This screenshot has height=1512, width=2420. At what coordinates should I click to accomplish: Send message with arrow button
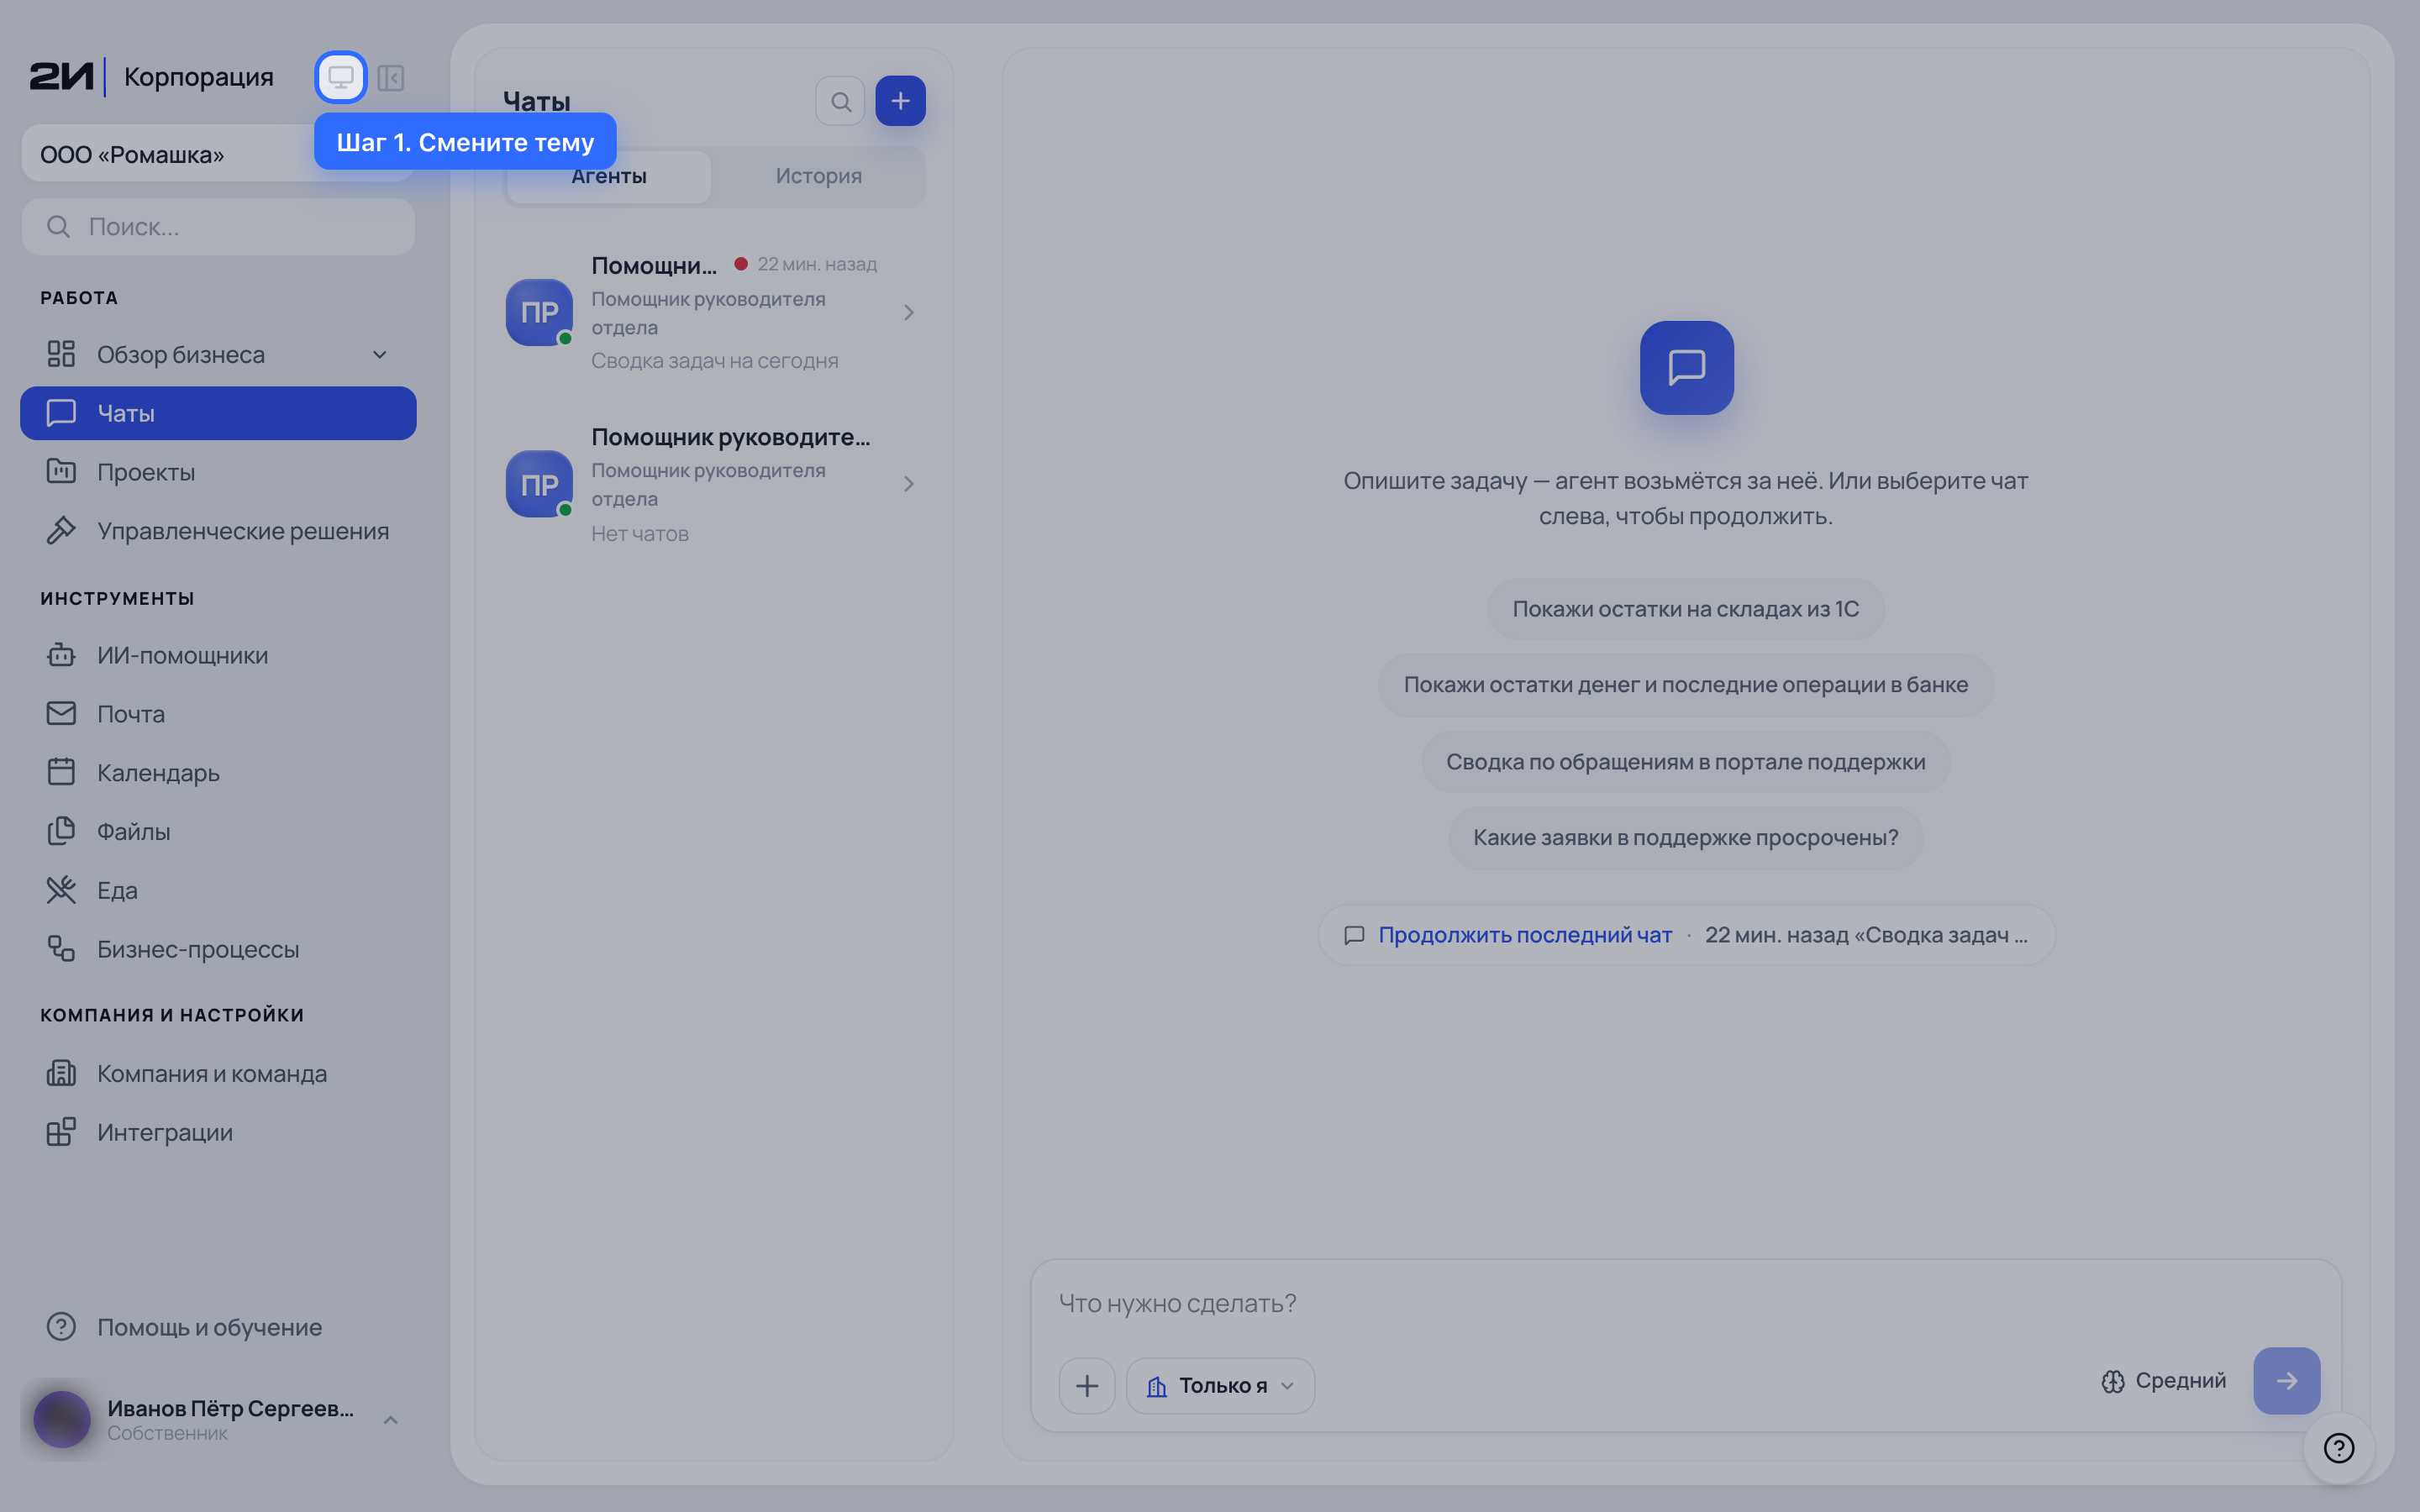pos(2287,1381)
